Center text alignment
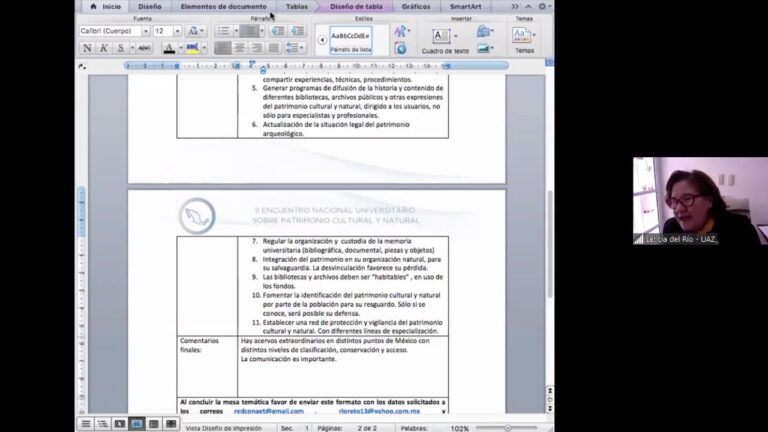768x432 pixels. (240, 48)
